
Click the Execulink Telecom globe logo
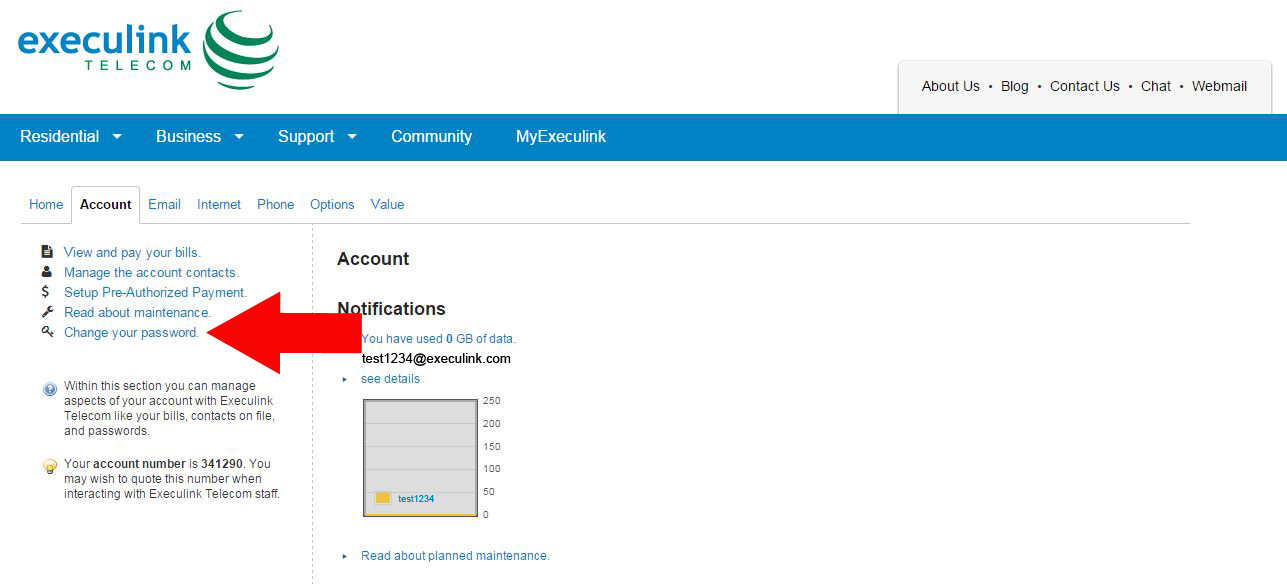tap(241, 49)
